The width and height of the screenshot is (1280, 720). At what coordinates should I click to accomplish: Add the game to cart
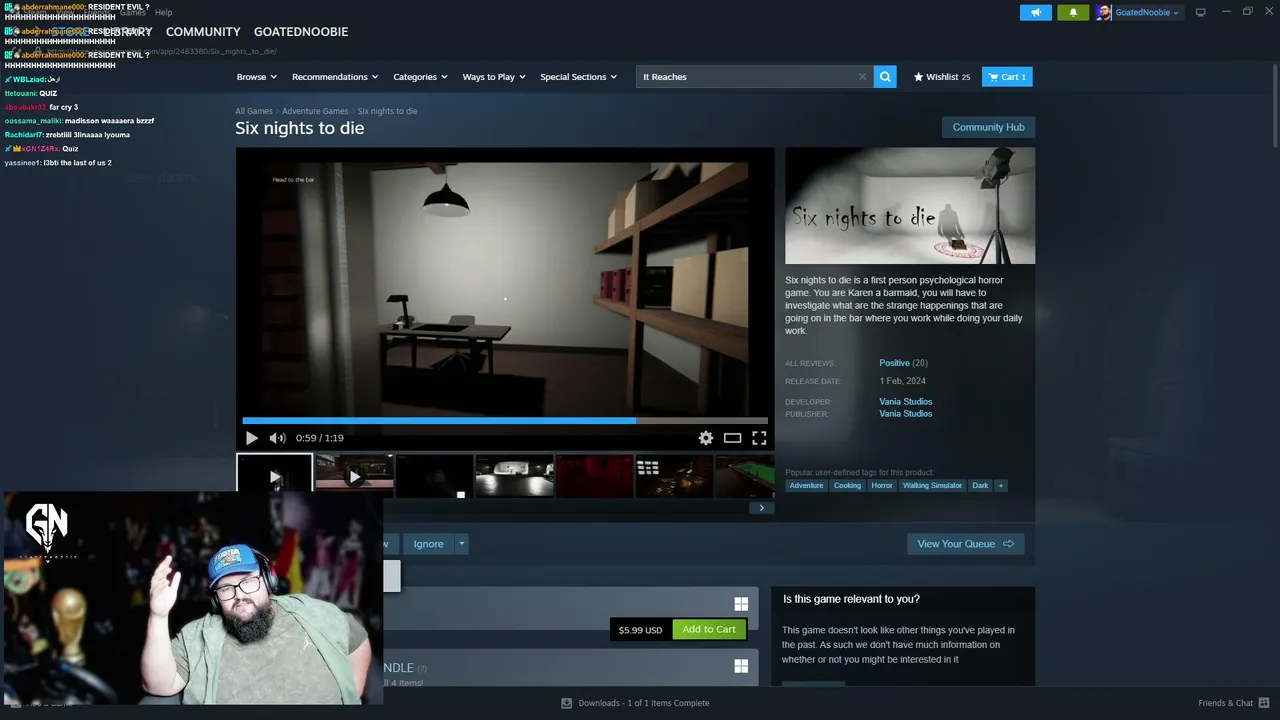tap(709, 630)
